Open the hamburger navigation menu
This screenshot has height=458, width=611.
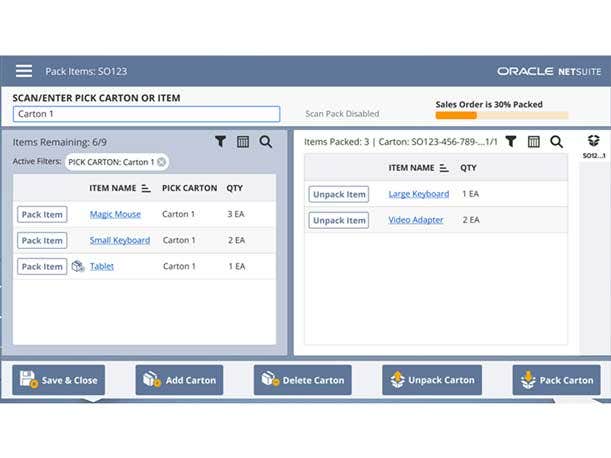point(24,71)
